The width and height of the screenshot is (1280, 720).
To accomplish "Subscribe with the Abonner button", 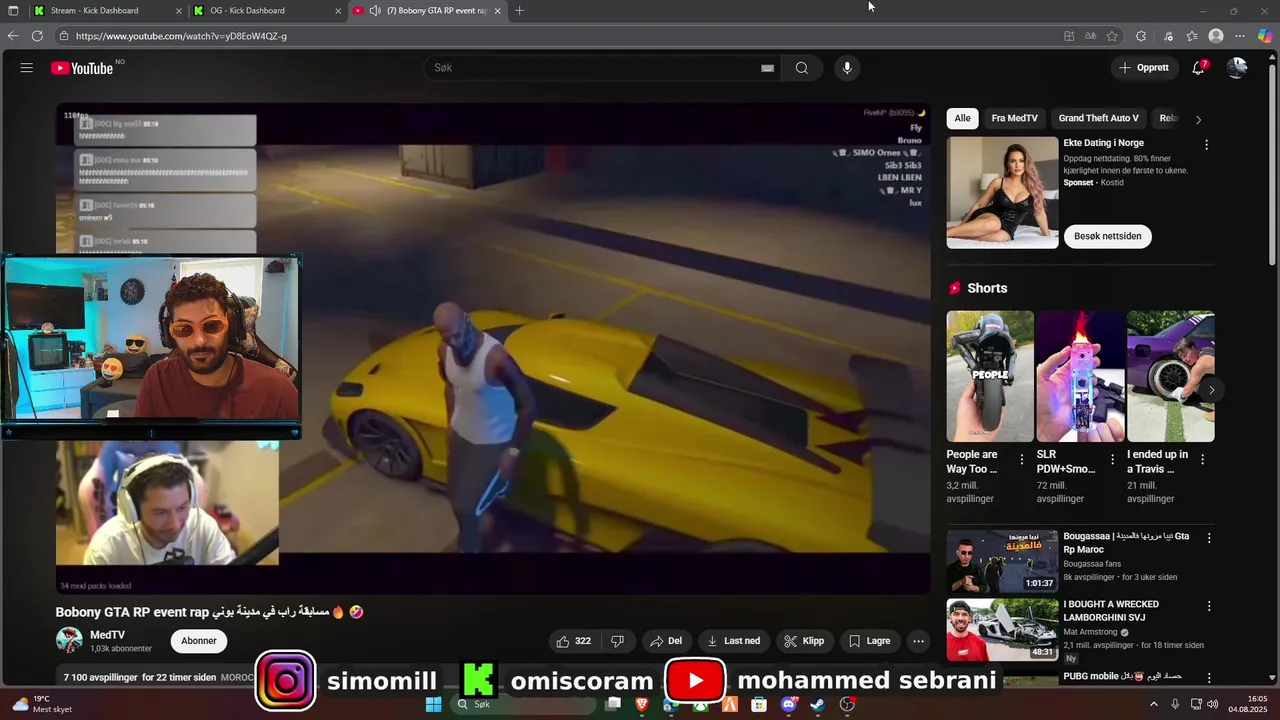I will pos(198,641).
